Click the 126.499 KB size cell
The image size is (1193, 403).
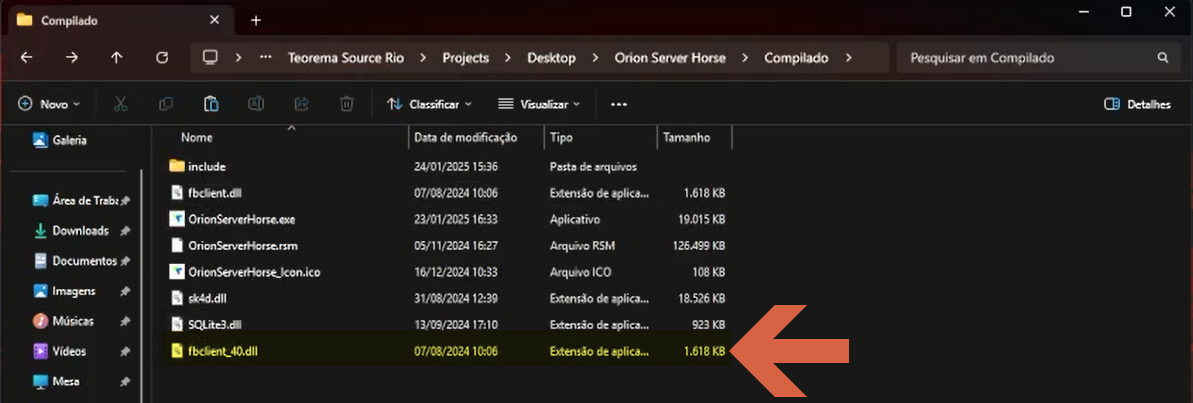[699, 246]
